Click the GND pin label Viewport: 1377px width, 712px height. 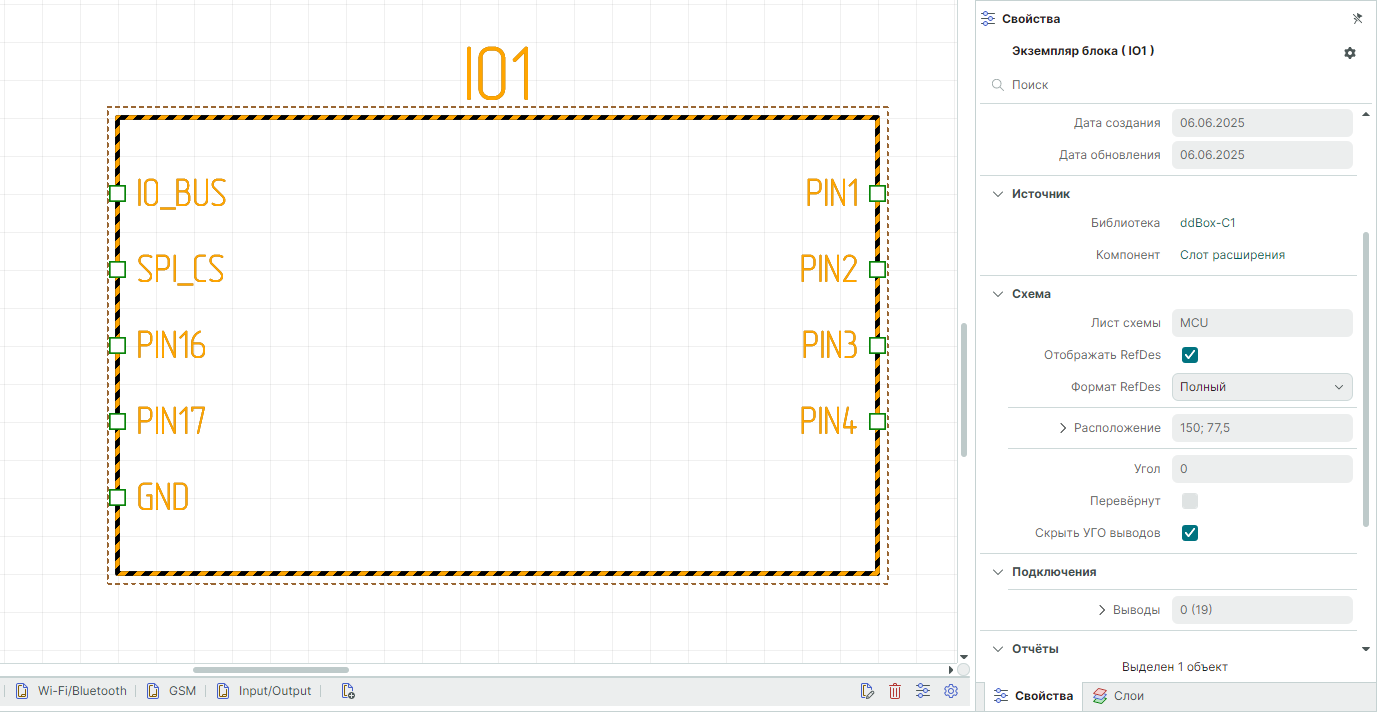tap(163, 497)
